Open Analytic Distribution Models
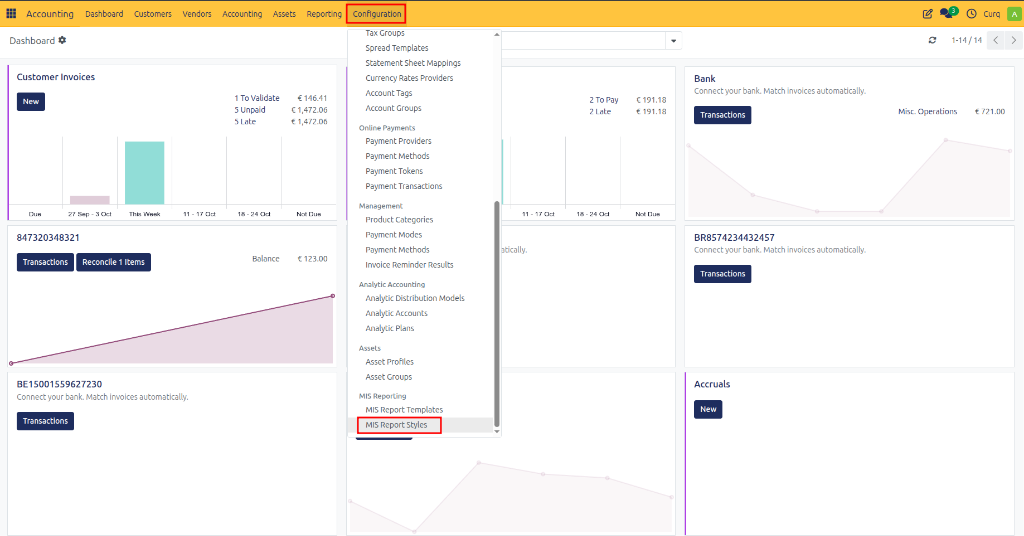The height and width of the screenshot is (536, 1024). click(415, 298)
